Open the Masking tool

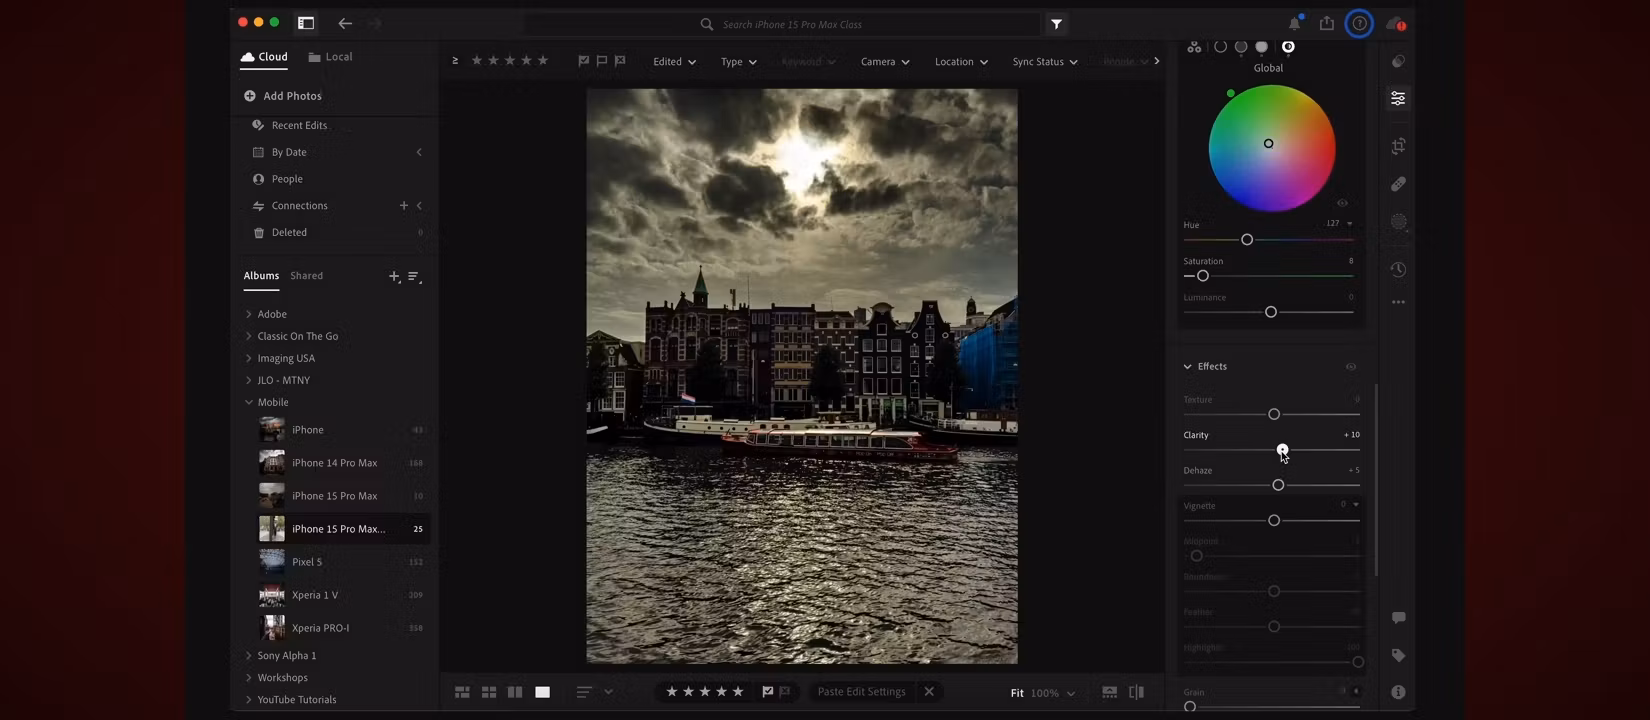coord(1398,222)
